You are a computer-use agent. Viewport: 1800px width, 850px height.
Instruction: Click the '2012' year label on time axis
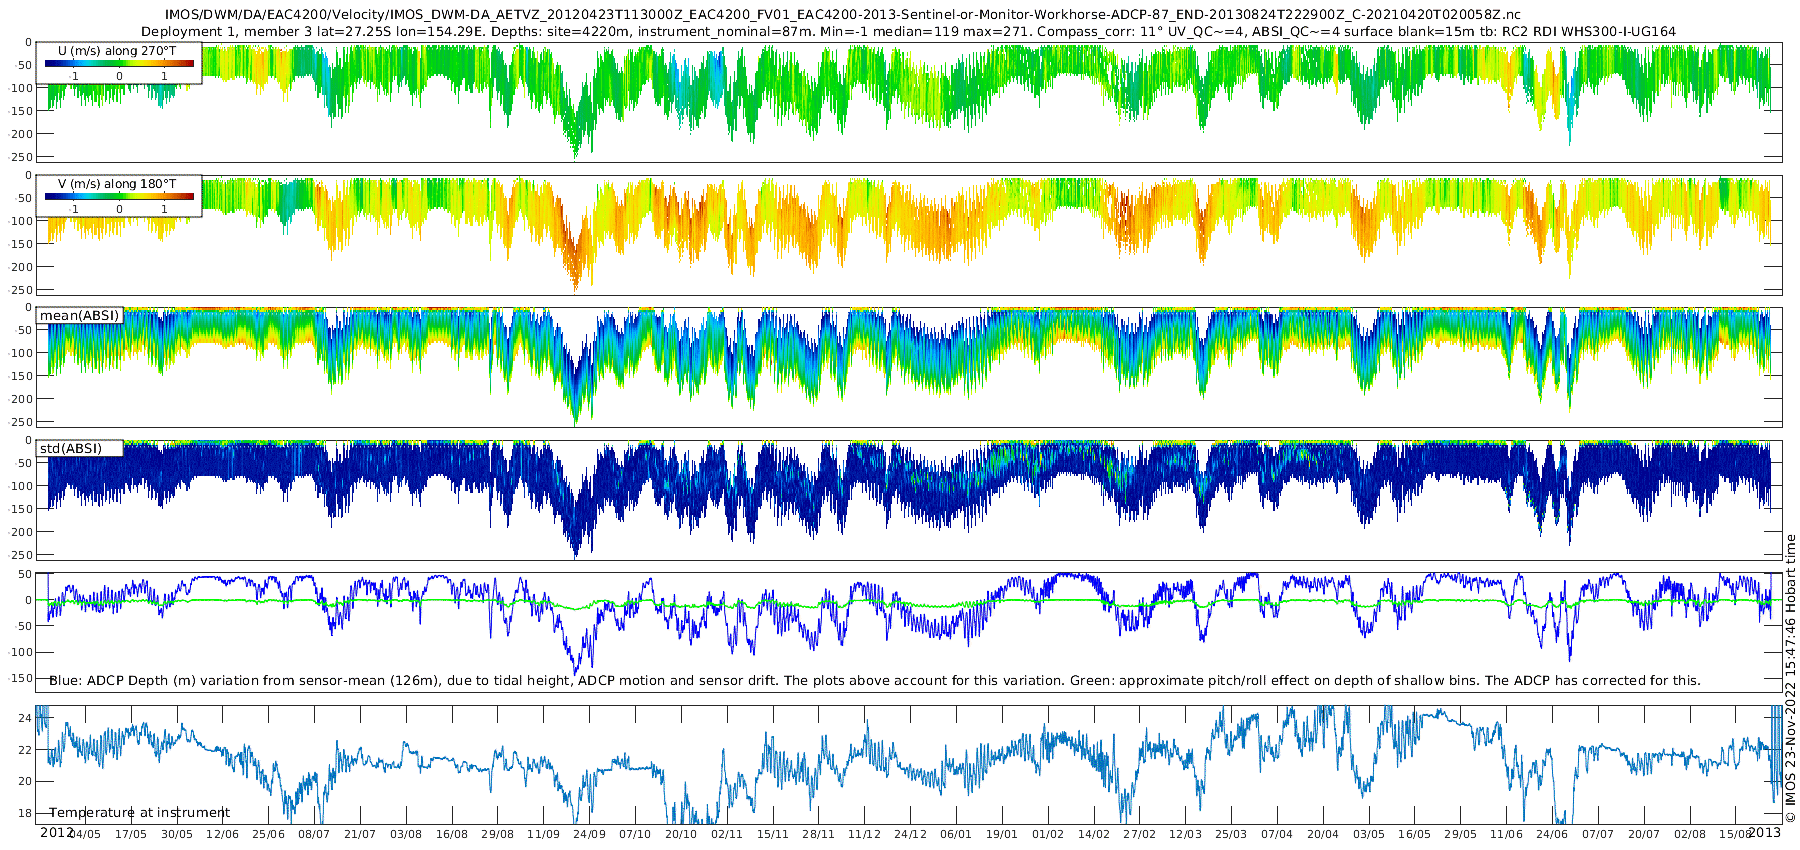pyautogui.click(x=56, y=832)
